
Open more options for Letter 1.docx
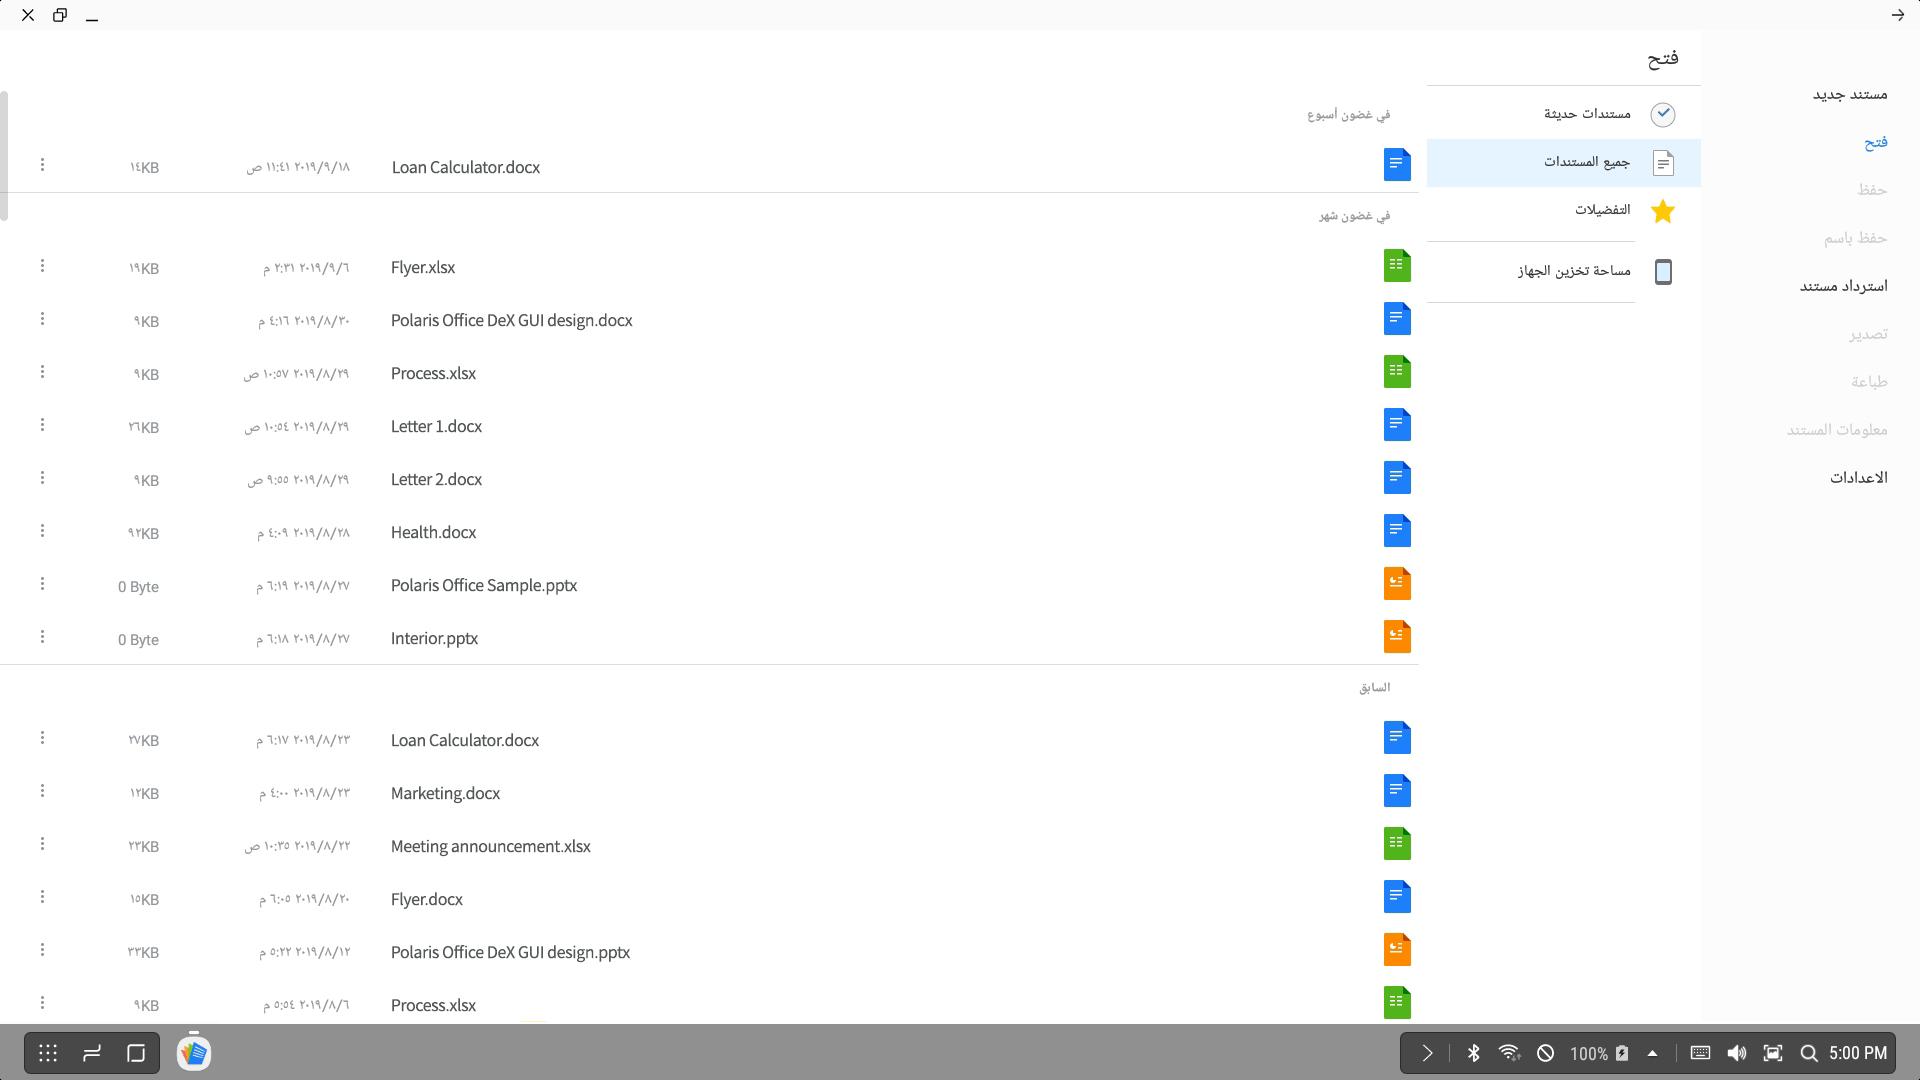click(42, 425)
